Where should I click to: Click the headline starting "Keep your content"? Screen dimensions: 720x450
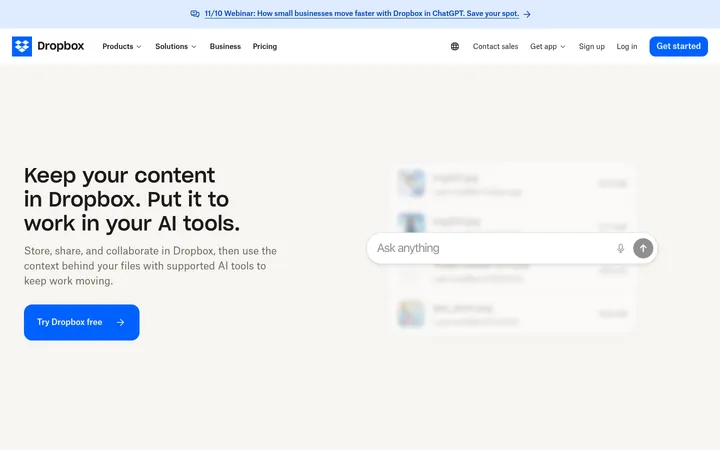(132, 199)
